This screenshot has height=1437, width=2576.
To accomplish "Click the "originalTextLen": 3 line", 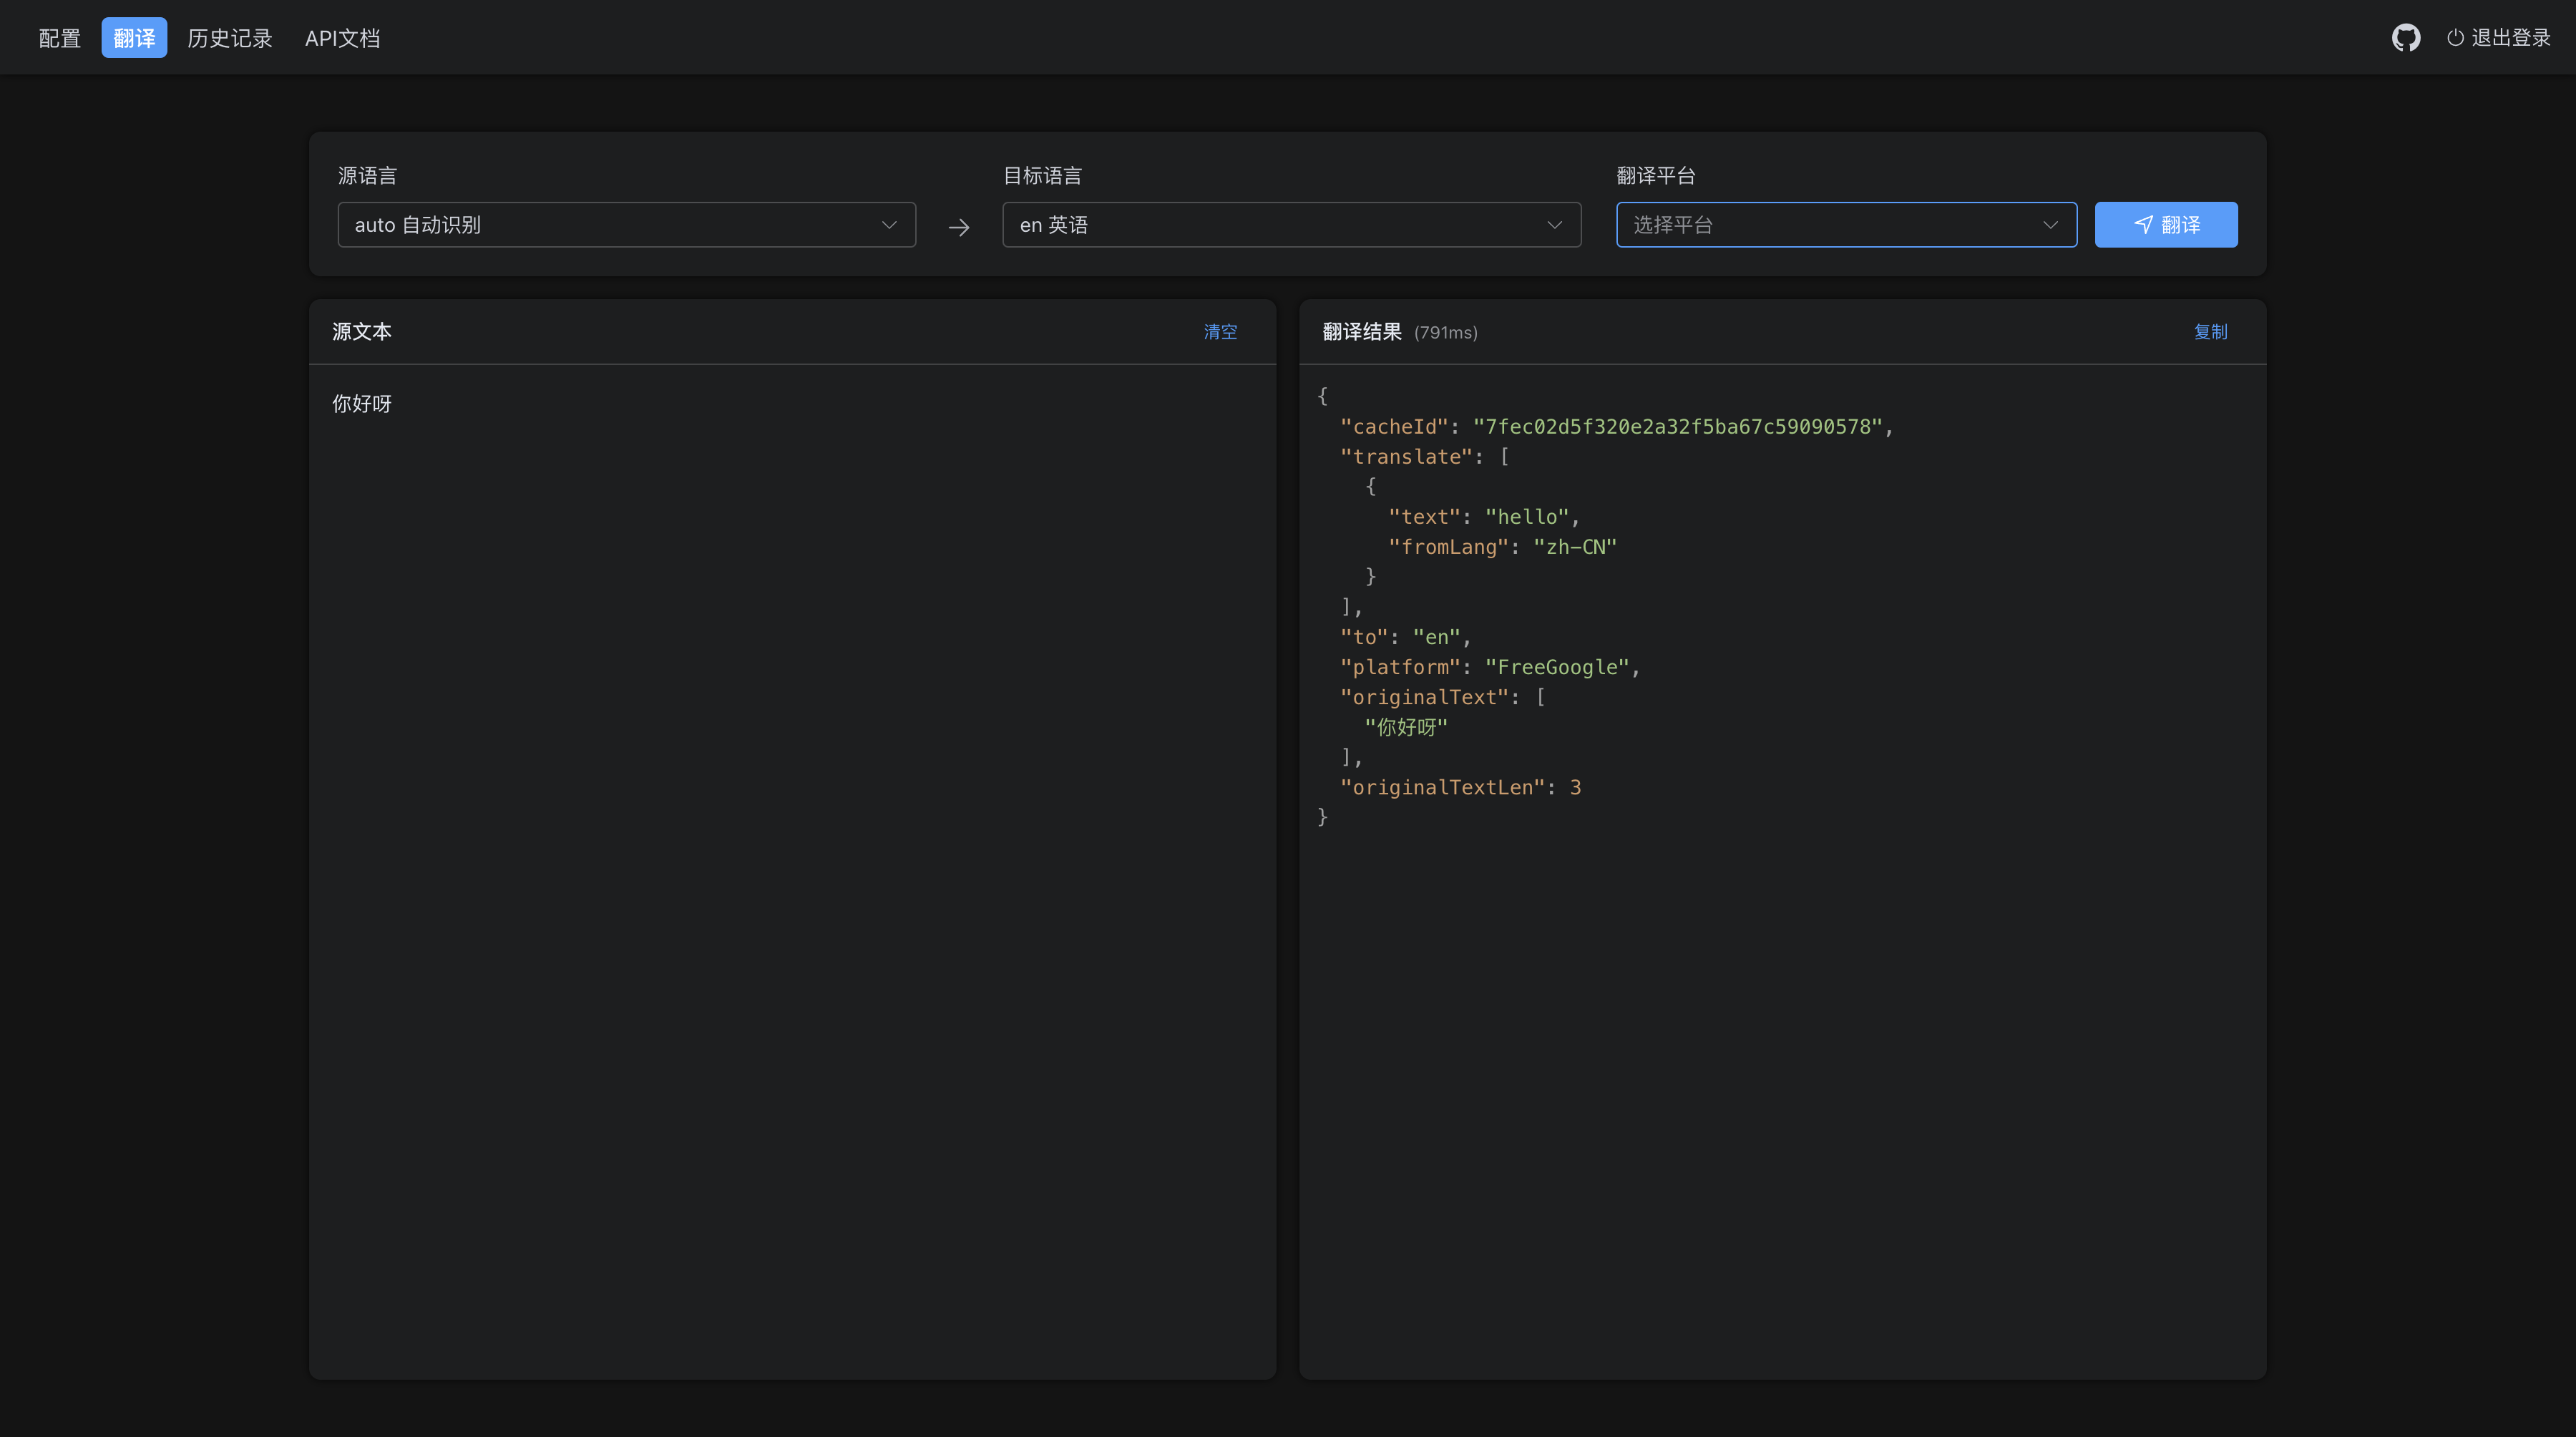I will point(1460,787).
